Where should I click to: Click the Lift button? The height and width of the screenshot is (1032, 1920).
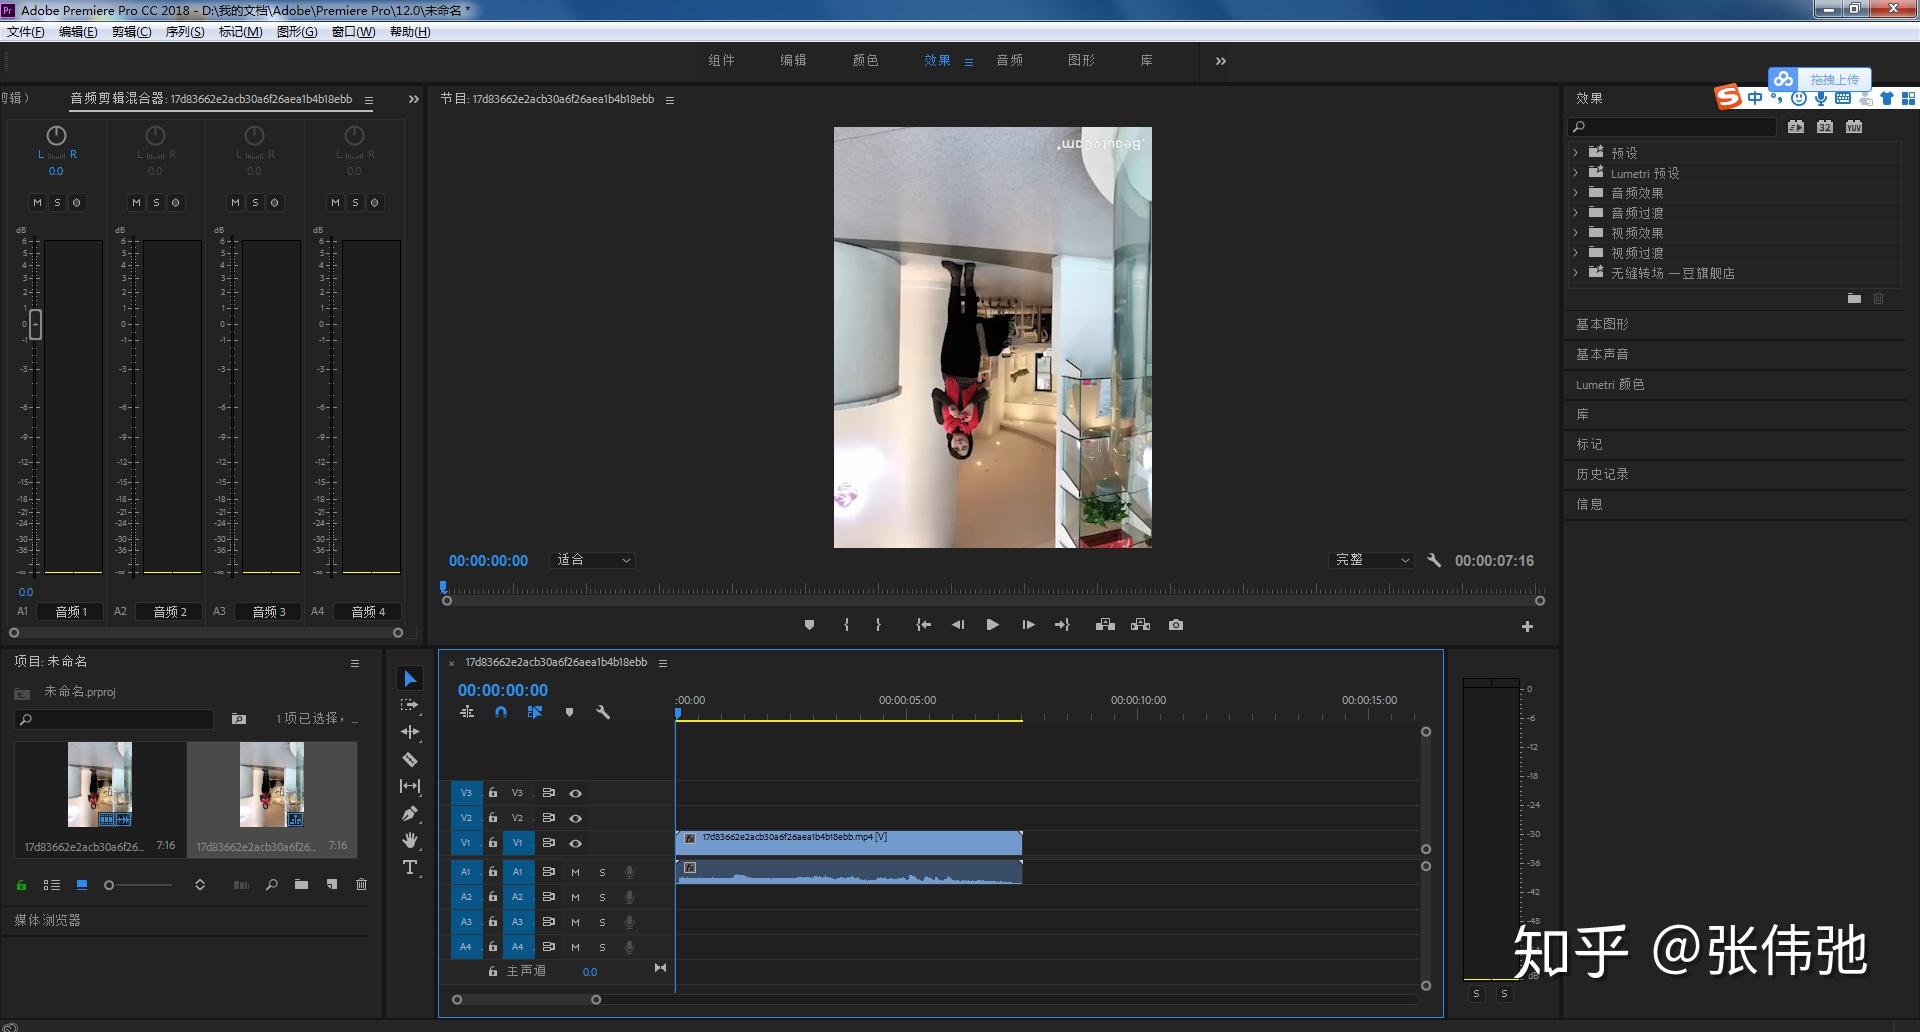pyautogui.click(x=1105, y=625)
